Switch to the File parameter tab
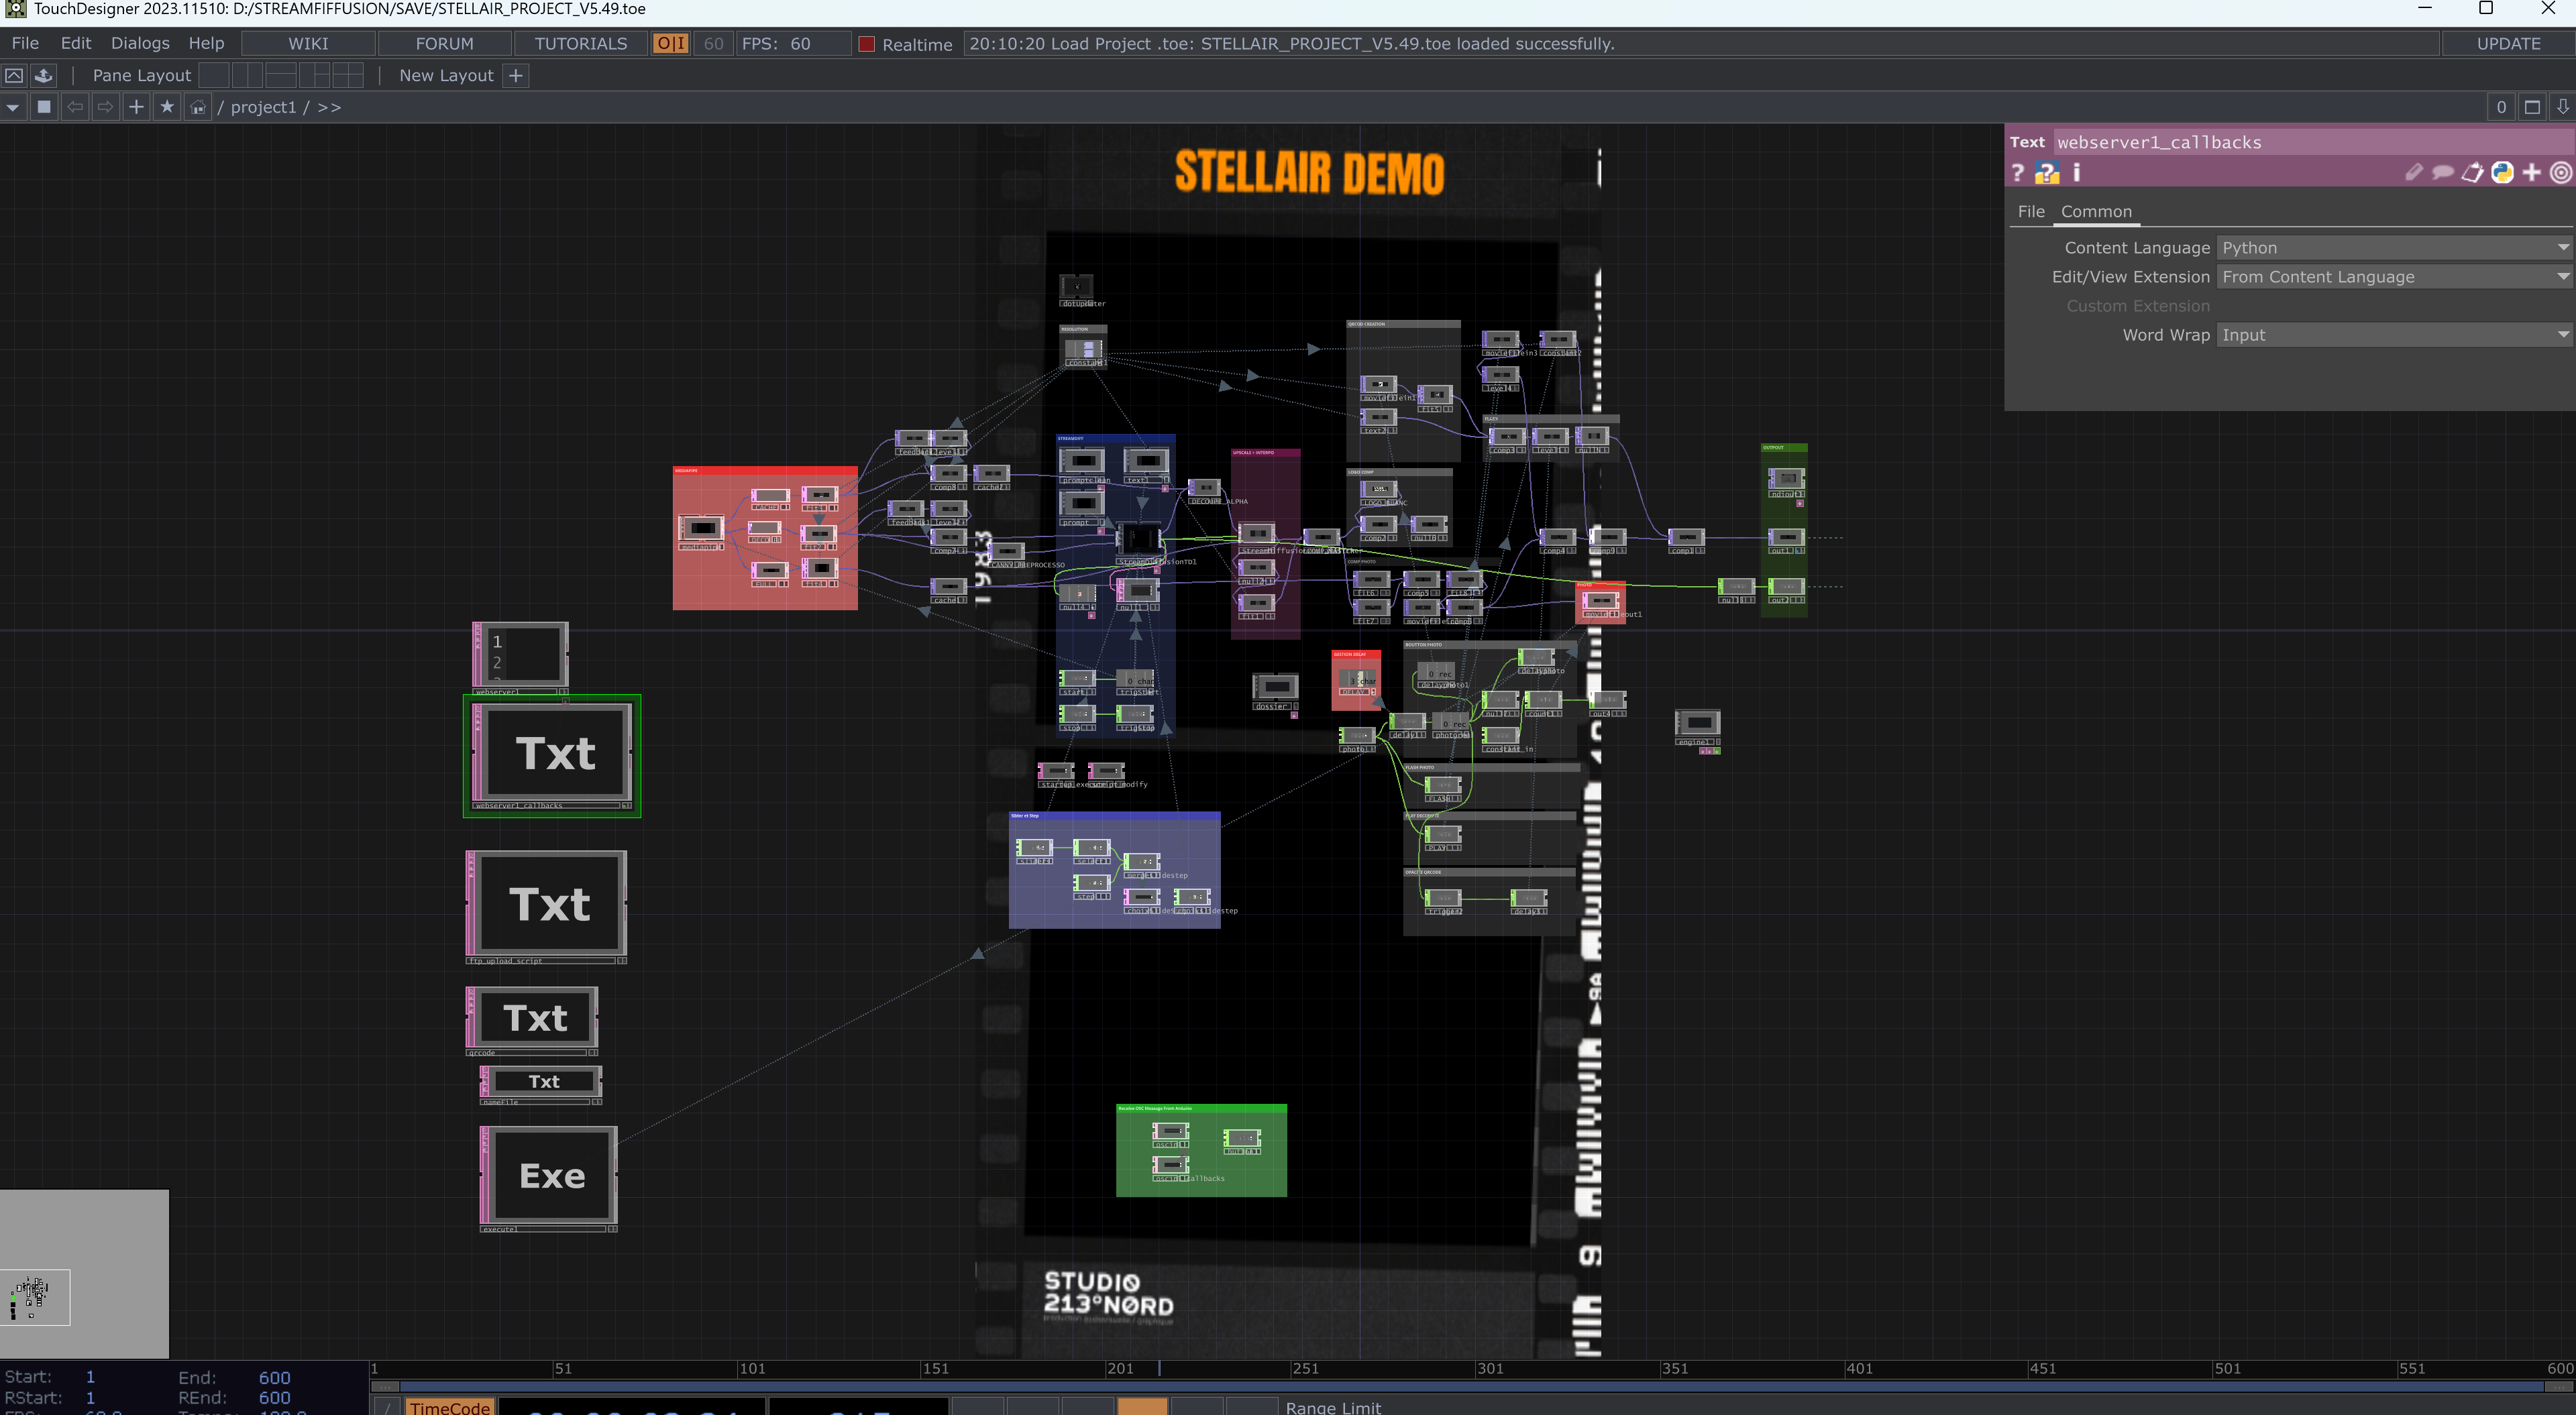The width and height of the screenshot is (2576, 1415). pos(2030,211)
